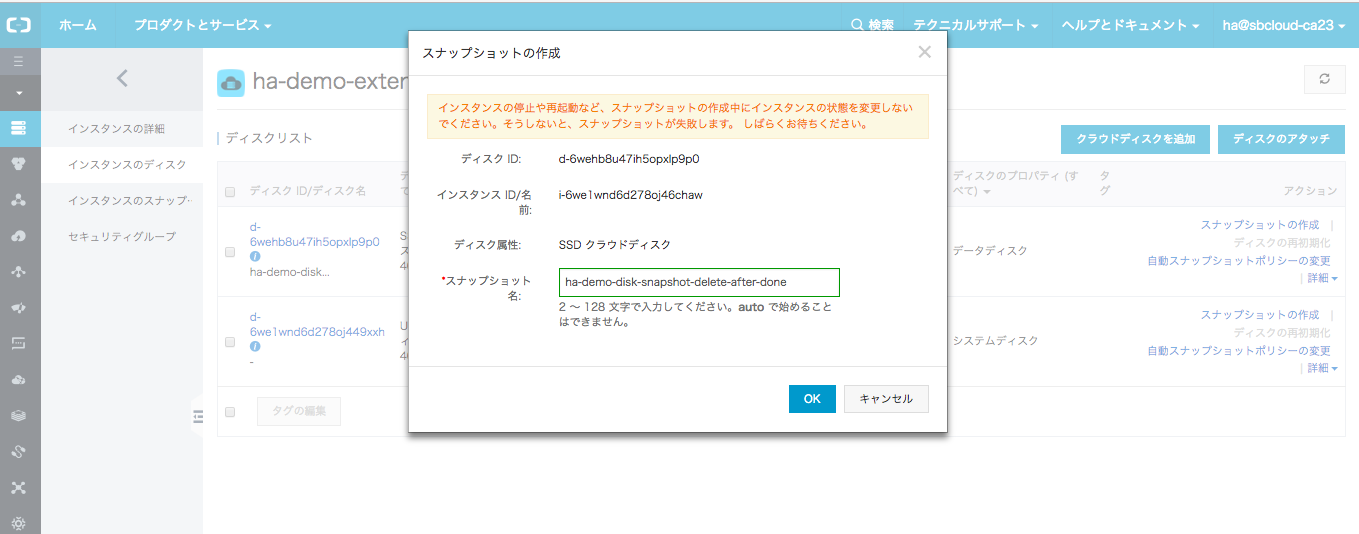
Task: Click キャンセル in the snapshot dialog
Action: coord(886,399)
